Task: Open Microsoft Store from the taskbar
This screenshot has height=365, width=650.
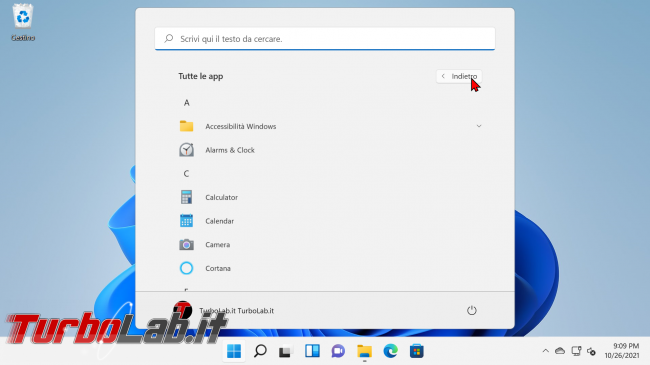Action: [x=417, y=351]
